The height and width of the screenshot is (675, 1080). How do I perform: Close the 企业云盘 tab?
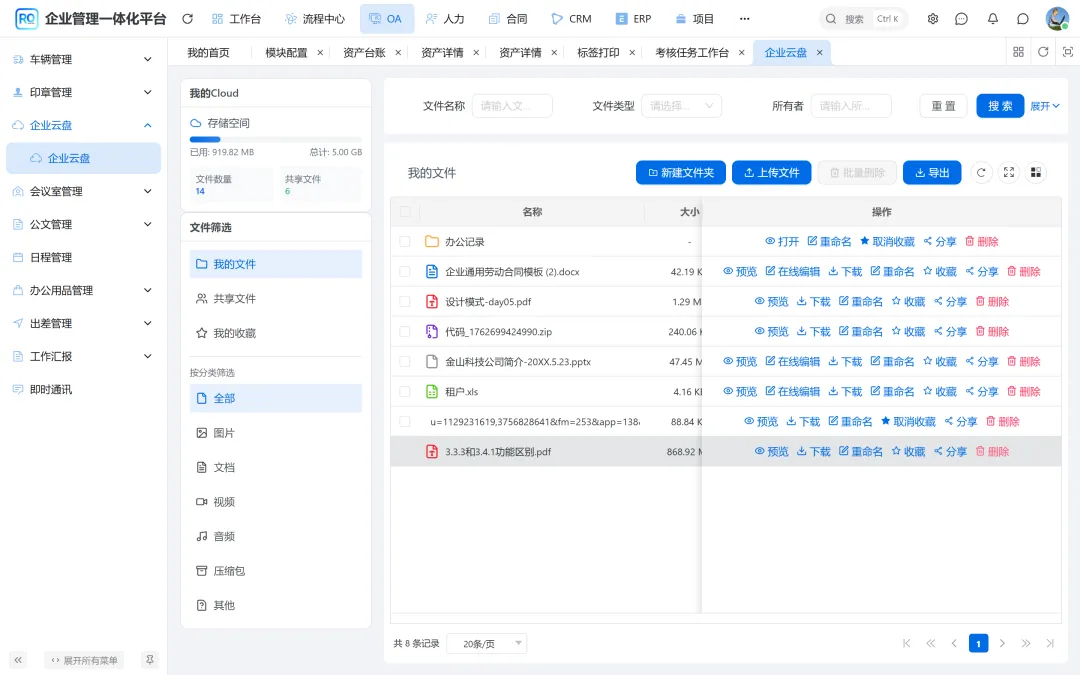[820, 52]
